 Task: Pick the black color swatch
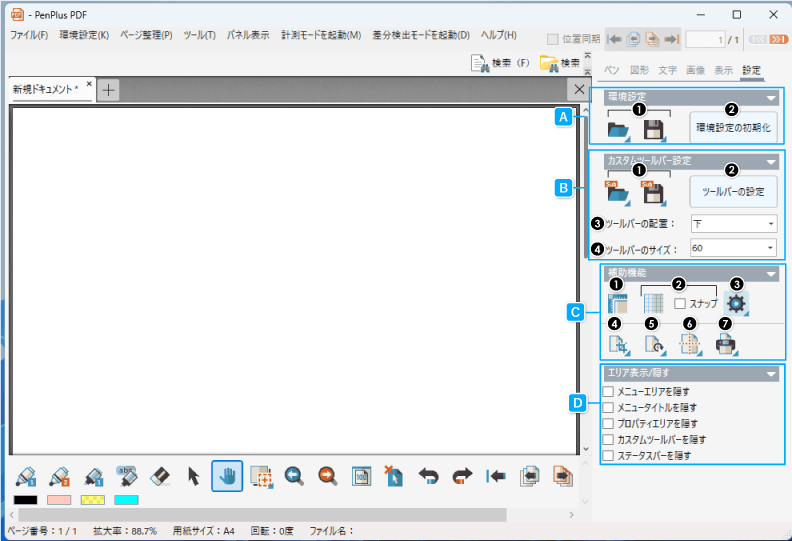click(25, 500)
